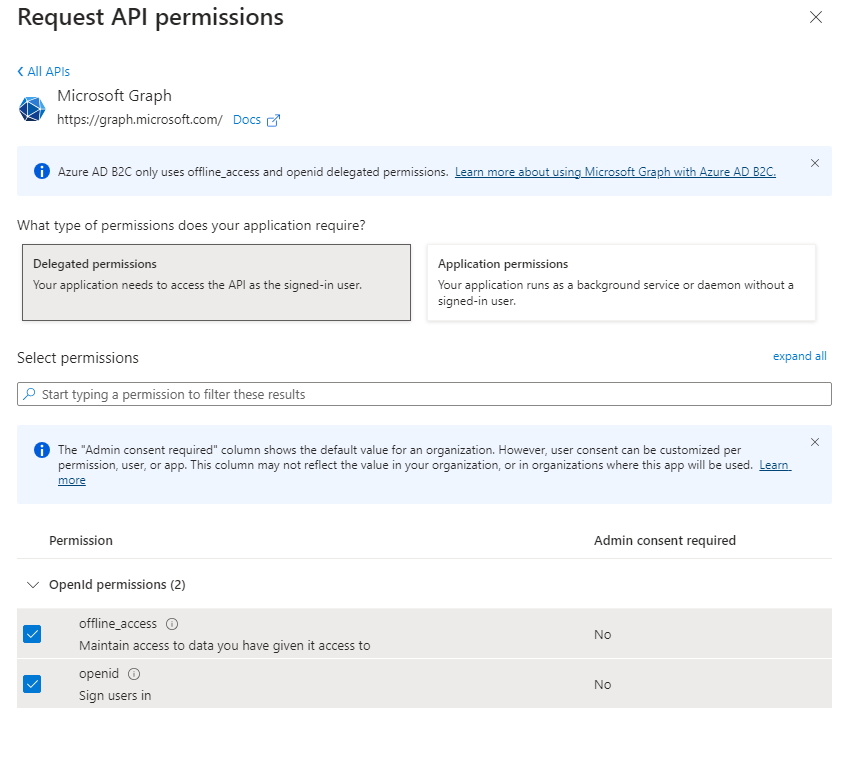852x783 pixels.
Task: Select the Delegated permissions tile
Action: (216, 282)
